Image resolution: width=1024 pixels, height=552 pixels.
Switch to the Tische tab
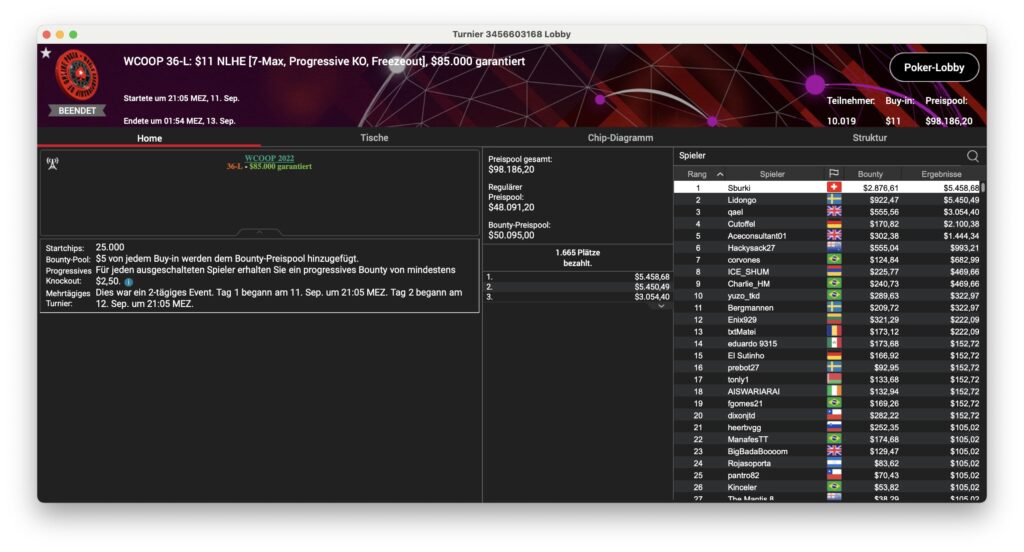(374, 138)
